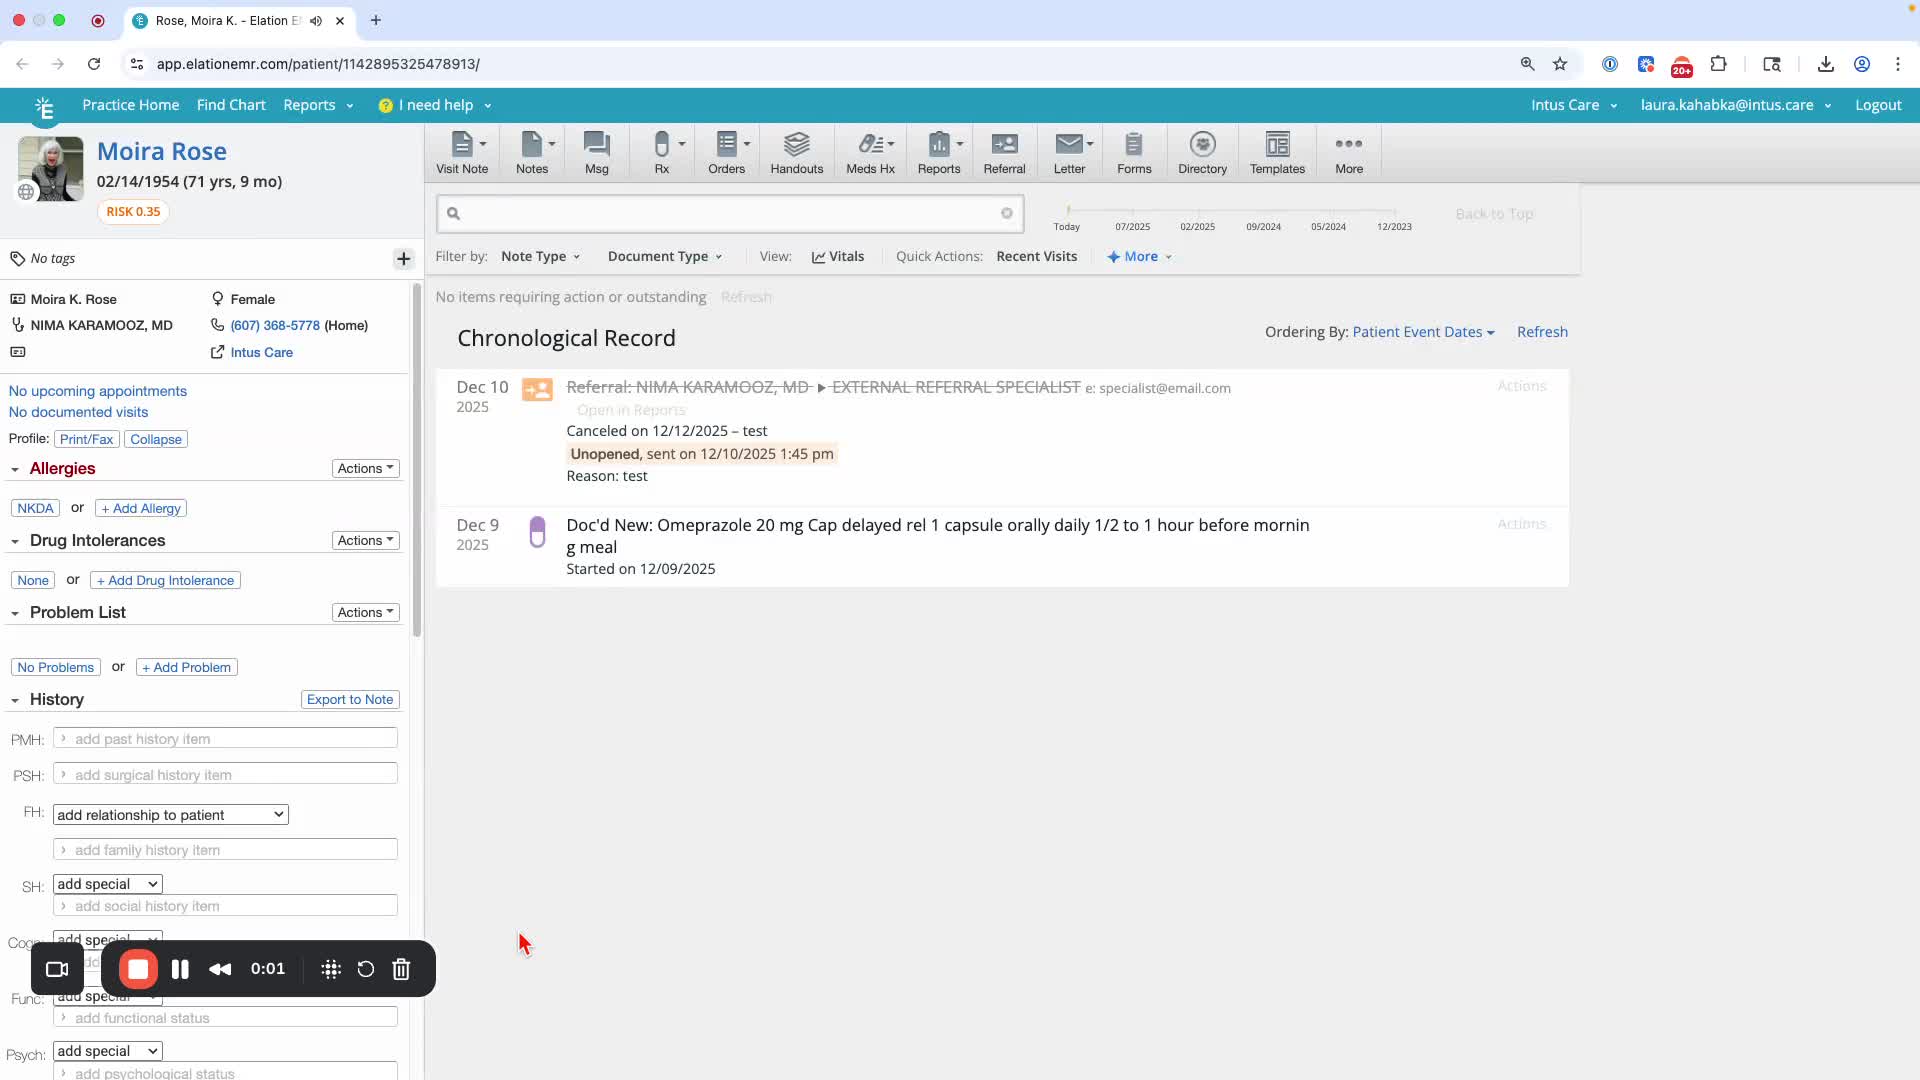Image resolution: width=1920 pixels, height=1080 pixels.
Task: Go to Practice Home
Action: (131, 105)
